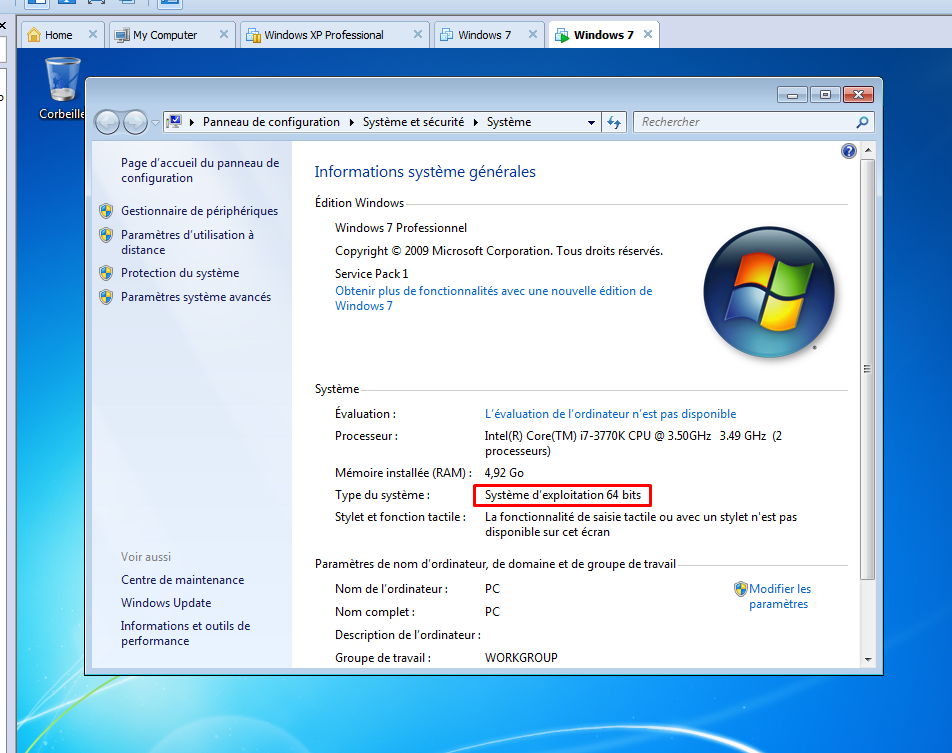Open recent pages dropdown next to forward arrow

pos(155,123)
